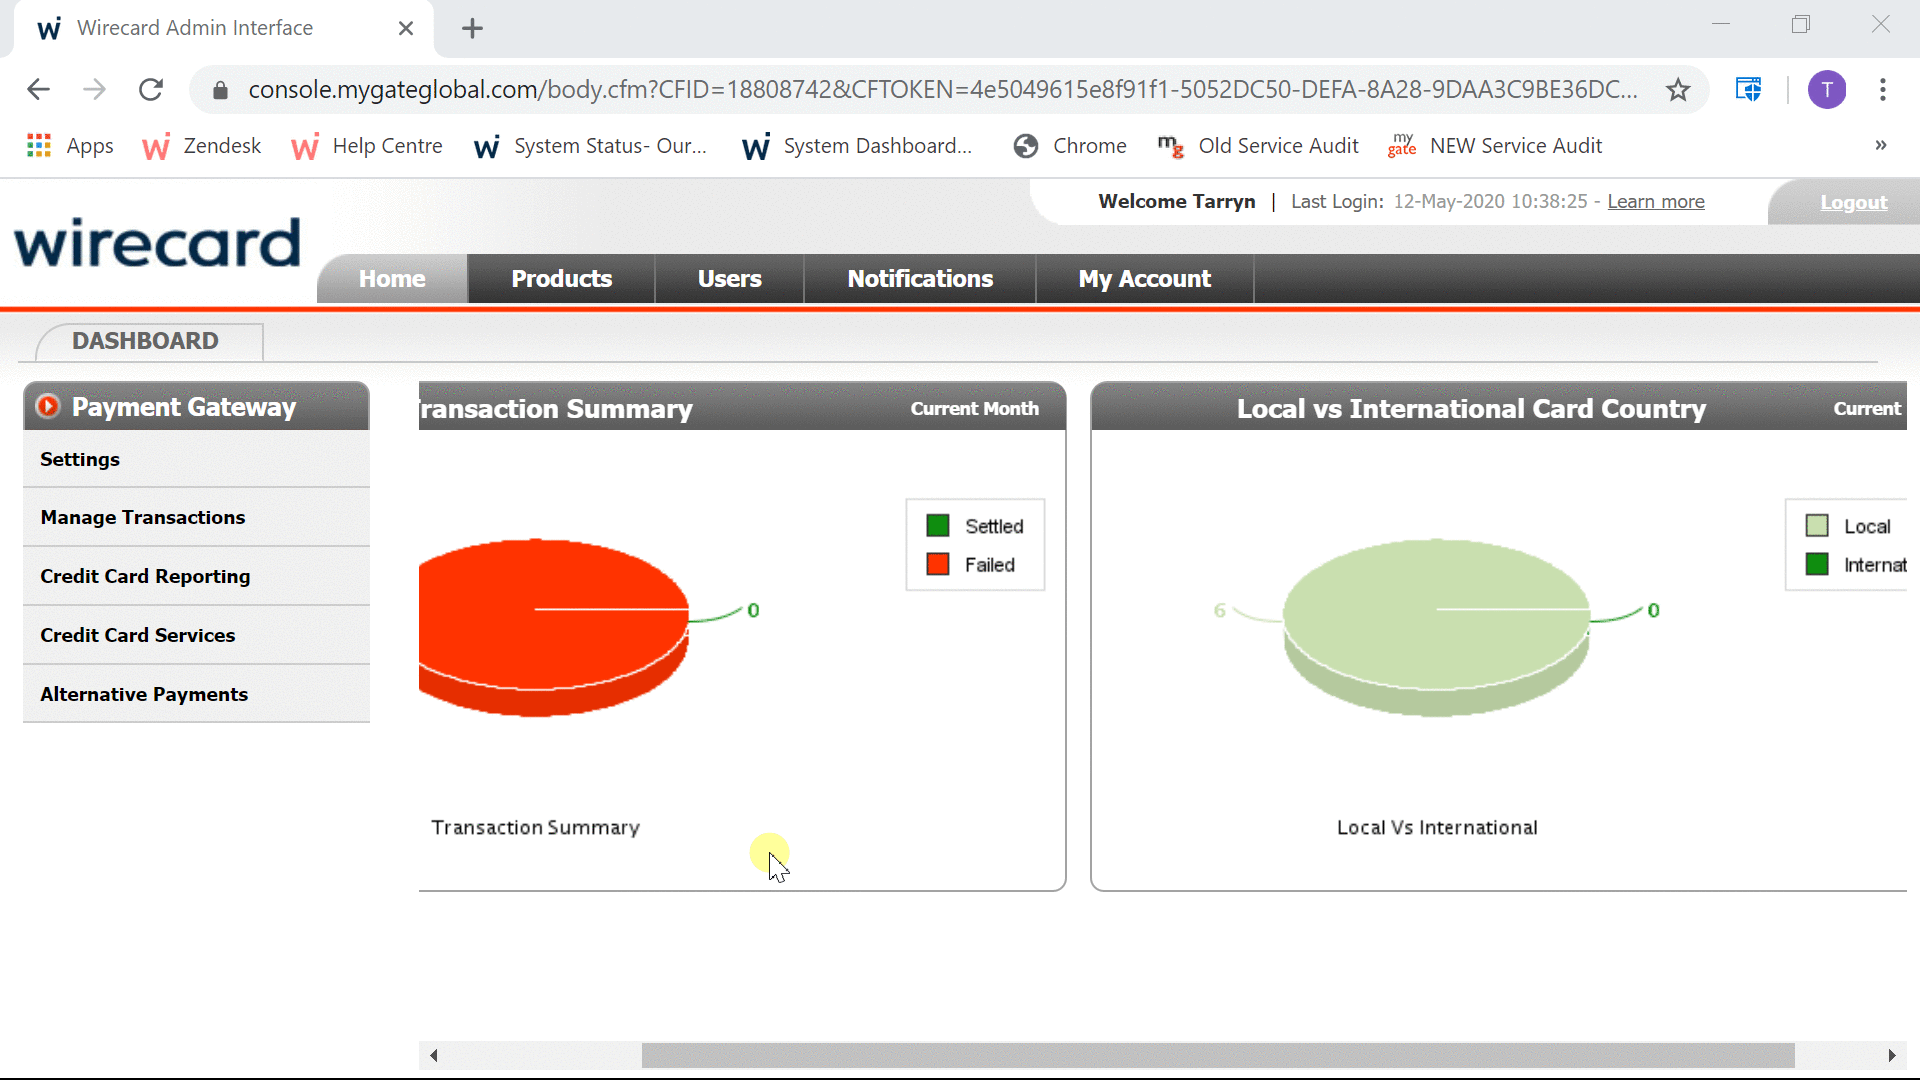Bookmark this page with the star icon

coord(1678,90)
